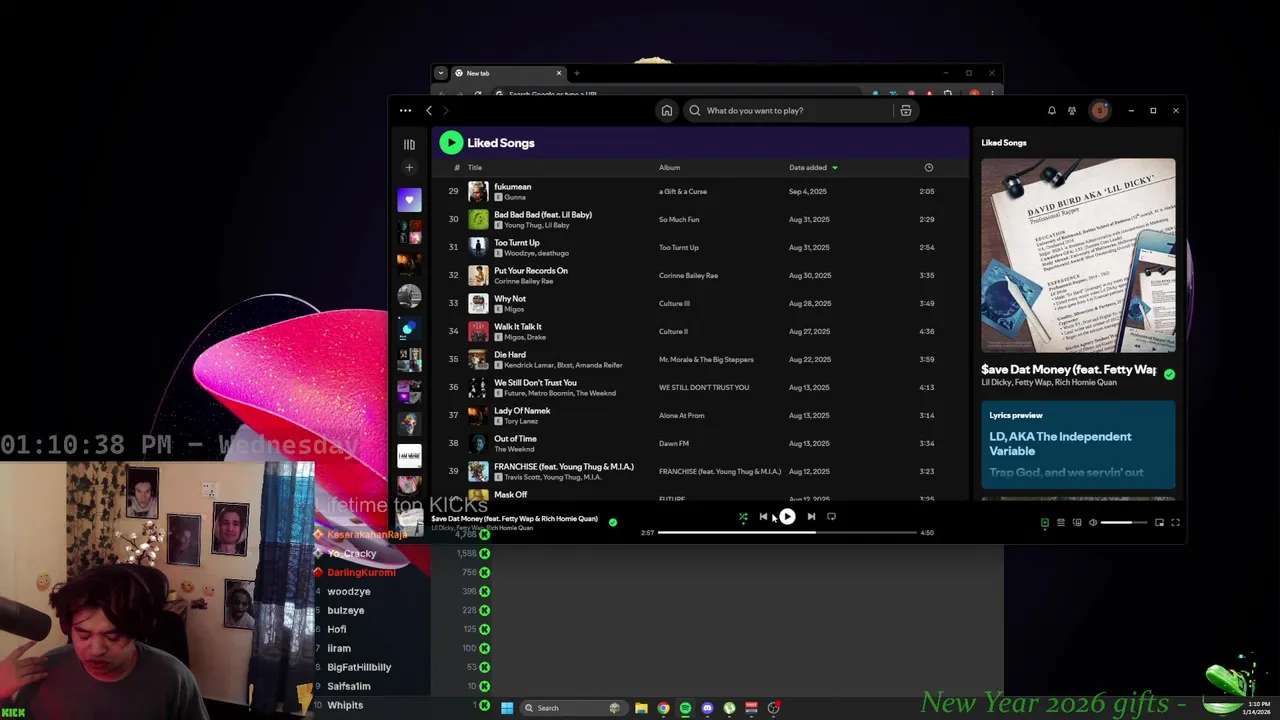Sort by Album column header
The image size is (1280, 720).
pos(669,168)
